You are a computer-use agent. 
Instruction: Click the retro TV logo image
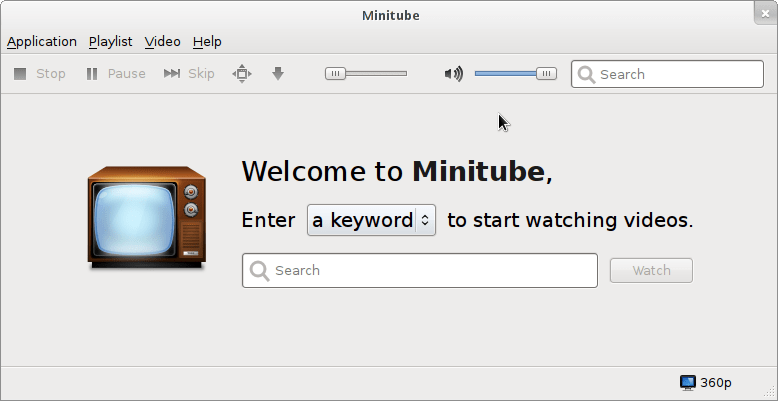[146, 218]
